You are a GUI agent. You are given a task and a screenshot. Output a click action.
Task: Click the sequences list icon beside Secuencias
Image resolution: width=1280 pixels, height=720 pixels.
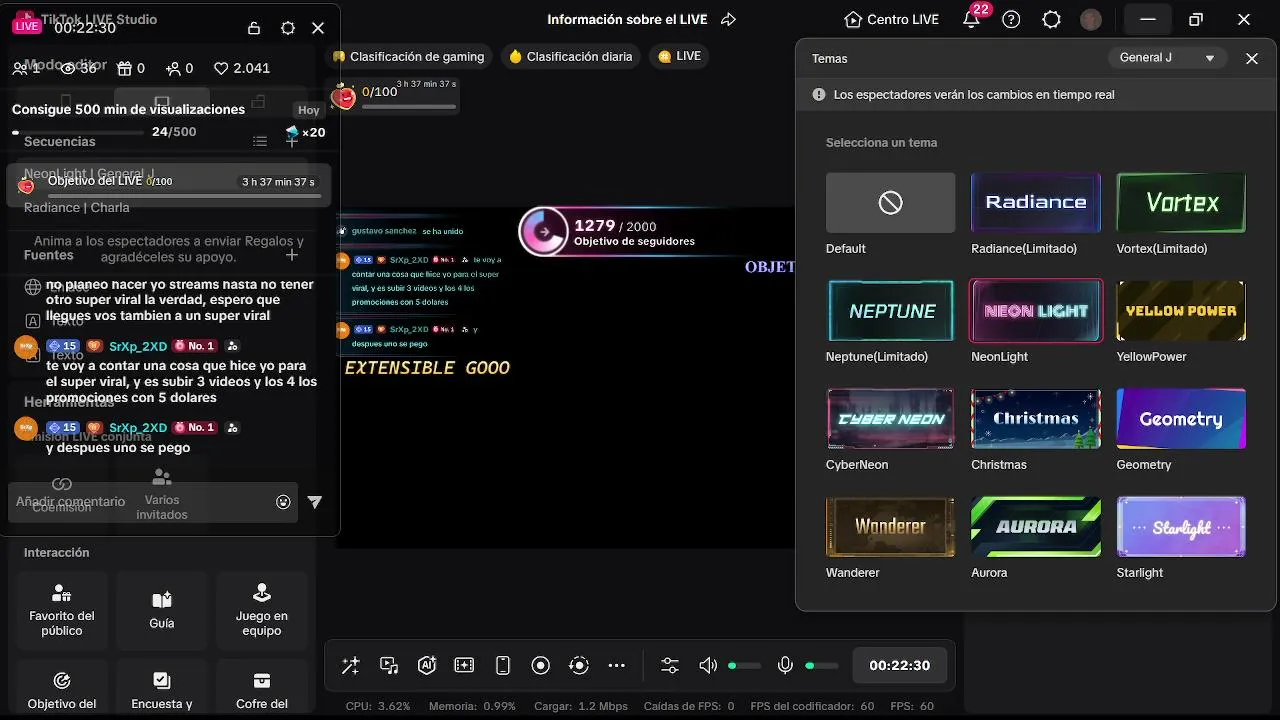point(260,141)
